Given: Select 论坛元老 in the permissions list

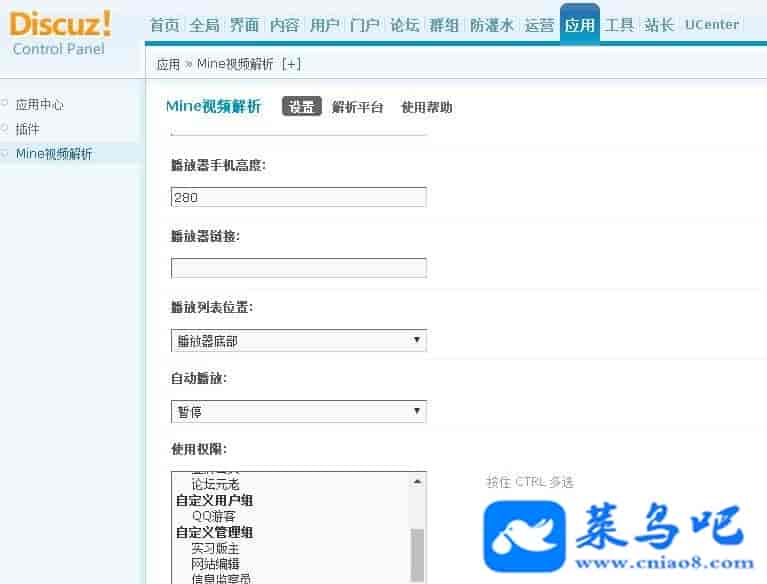Looking at the screenshot, I should (216, 484).
